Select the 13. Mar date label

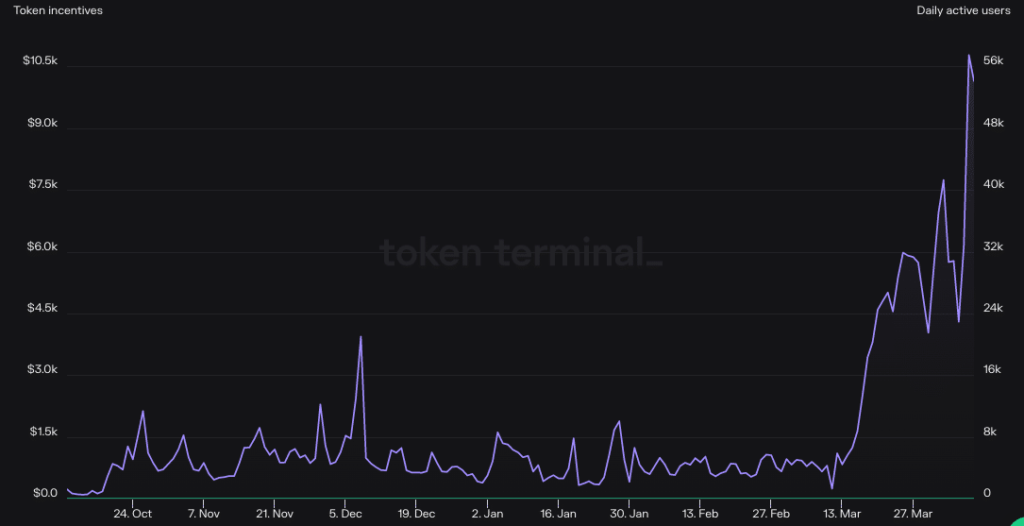coord(841,514)
